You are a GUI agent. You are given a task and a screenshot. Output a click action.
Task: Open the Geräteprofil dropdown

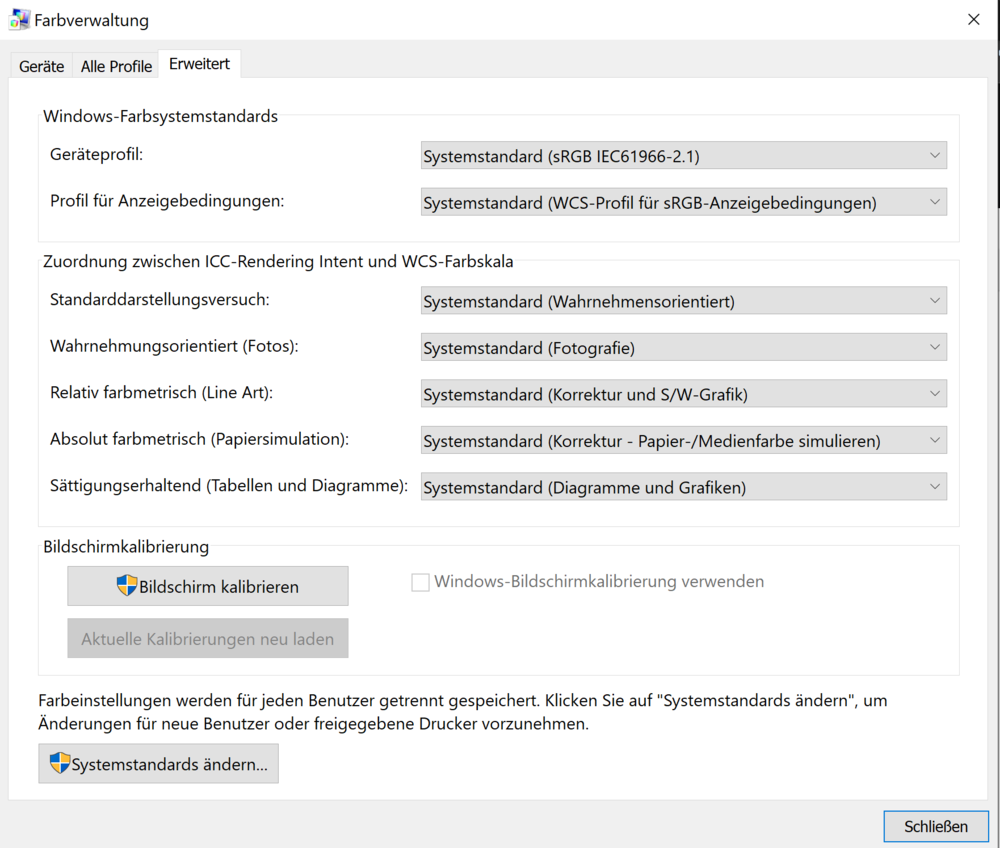coord(683,156)
